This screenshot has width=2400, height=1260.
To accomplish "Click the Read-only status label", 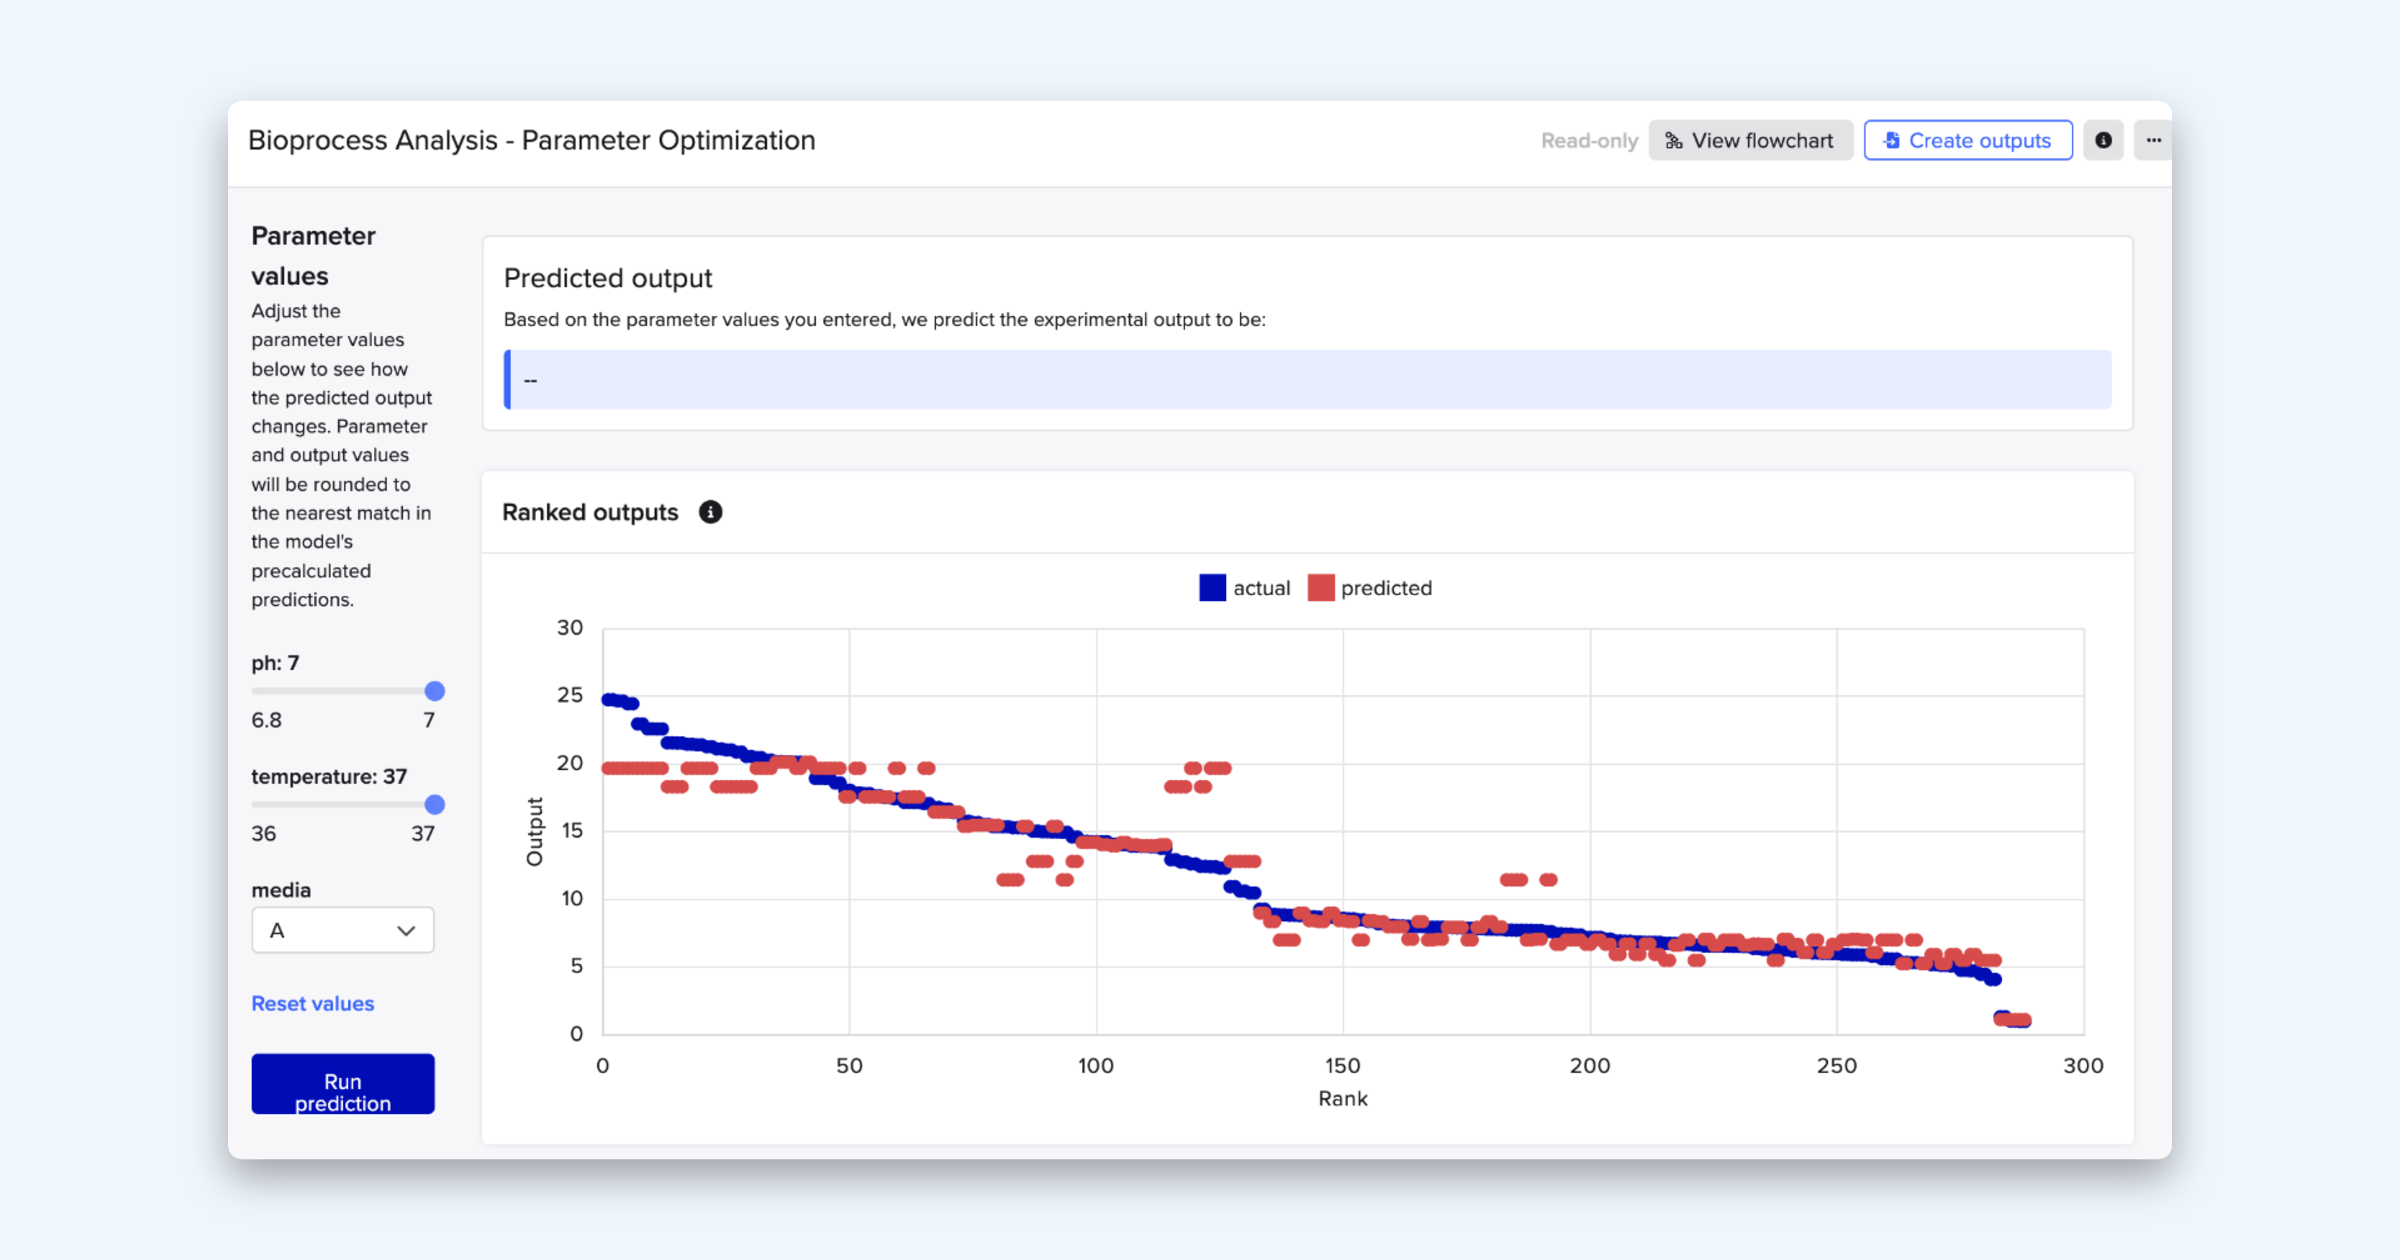I will coord(1589,141).
